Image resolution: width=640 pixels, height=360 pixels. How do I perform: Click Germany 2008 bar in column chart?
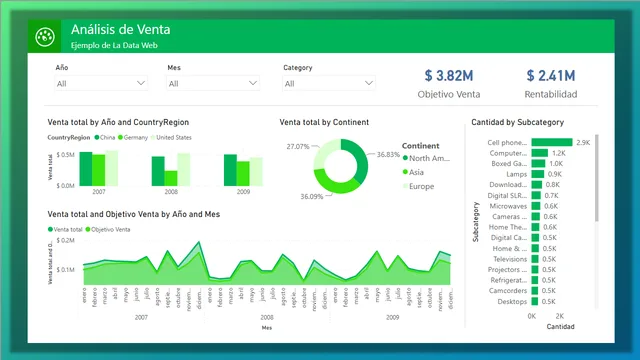[171, 178]
